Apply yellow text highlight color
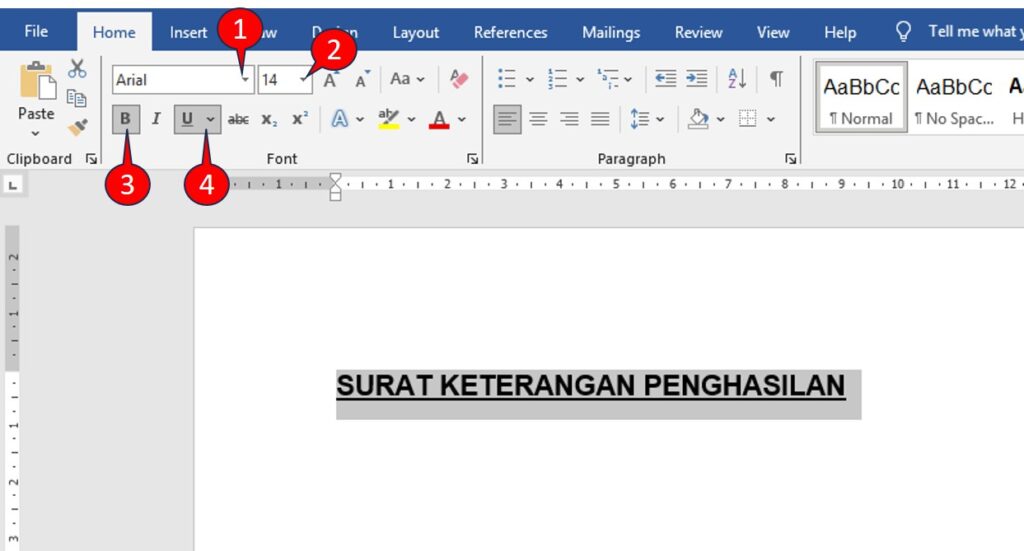1024x551 pixels. click(389, 119)
